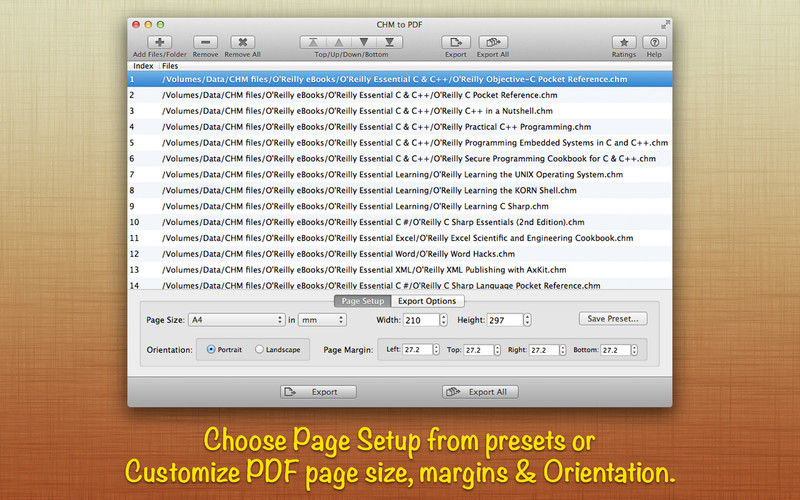Screen dimensions: 800x500
Task: Select row Learning the UNIX Operating System.chm
Action: [399, 174]
